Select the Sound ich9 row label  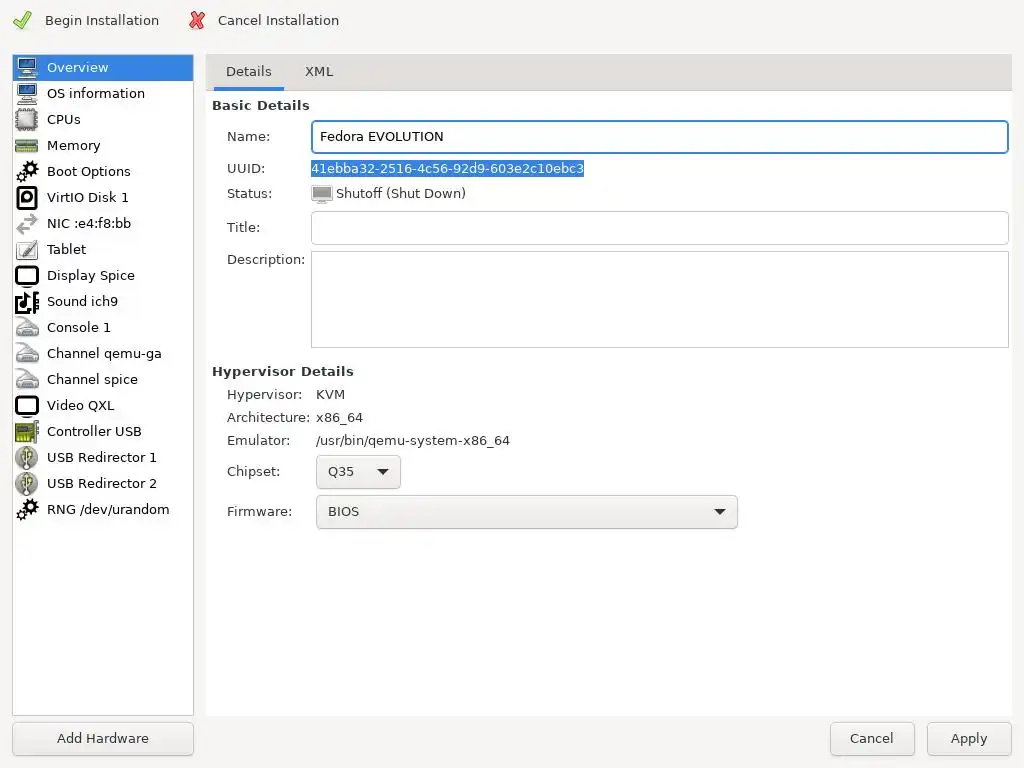point(82,302)
